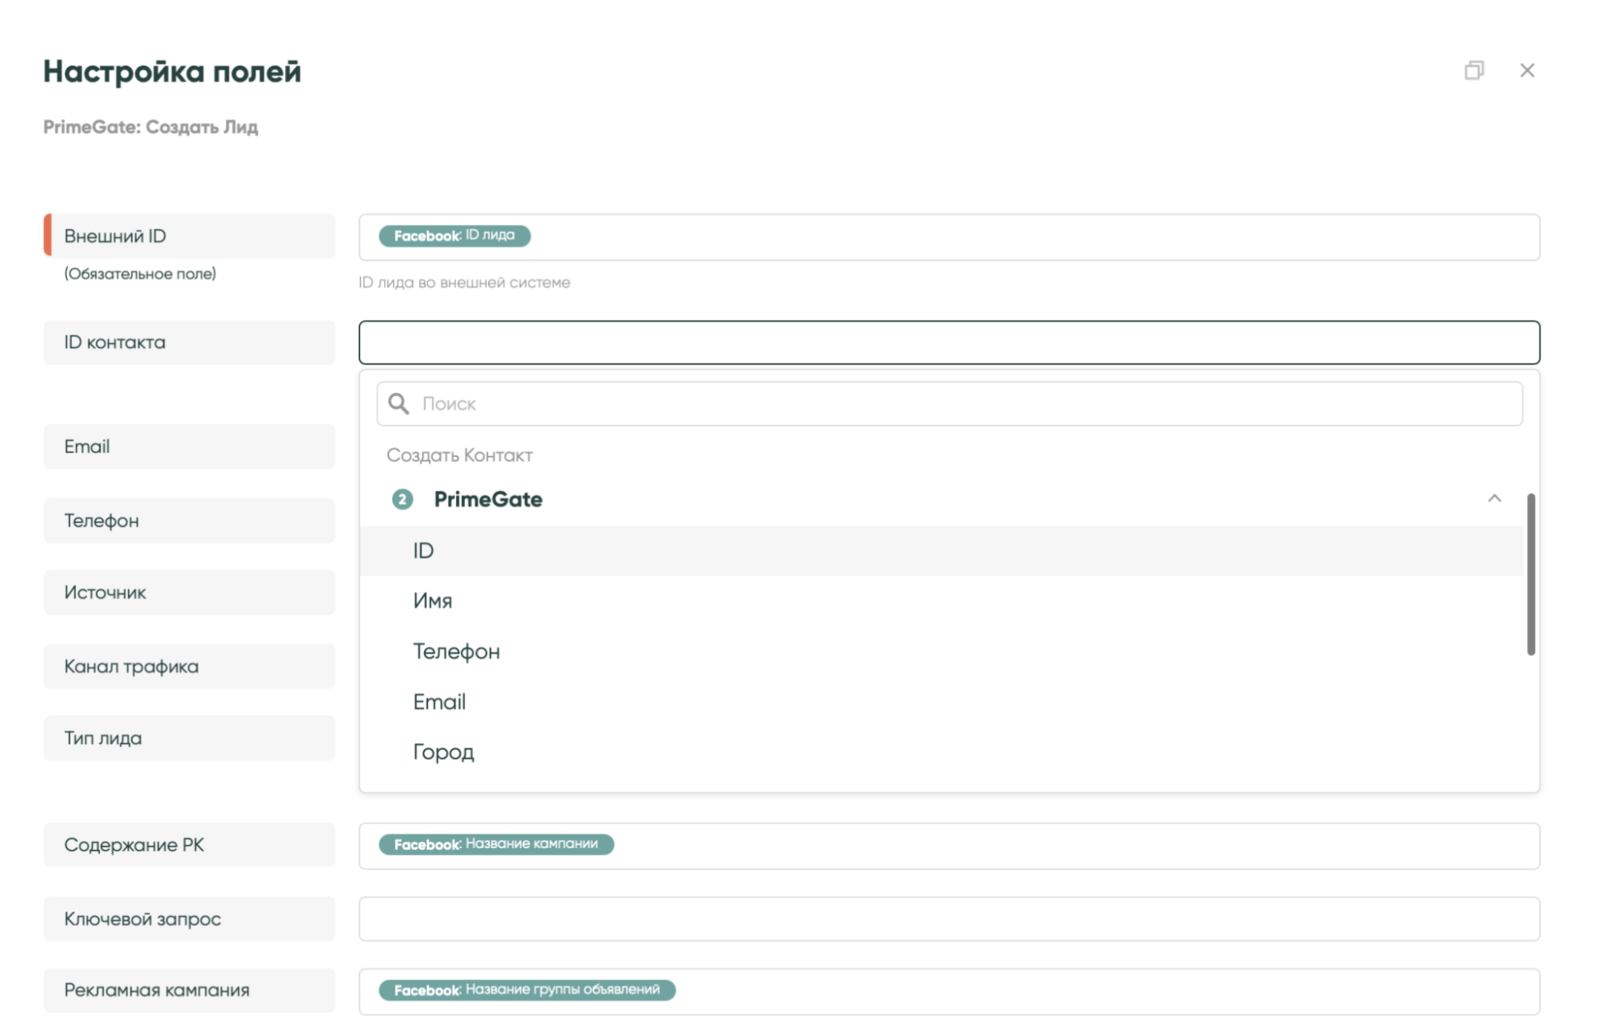Viewport: 1600px width, 1029px height.
Task: Pick Email in the dropdown list
Action: [x=439, y=702]
